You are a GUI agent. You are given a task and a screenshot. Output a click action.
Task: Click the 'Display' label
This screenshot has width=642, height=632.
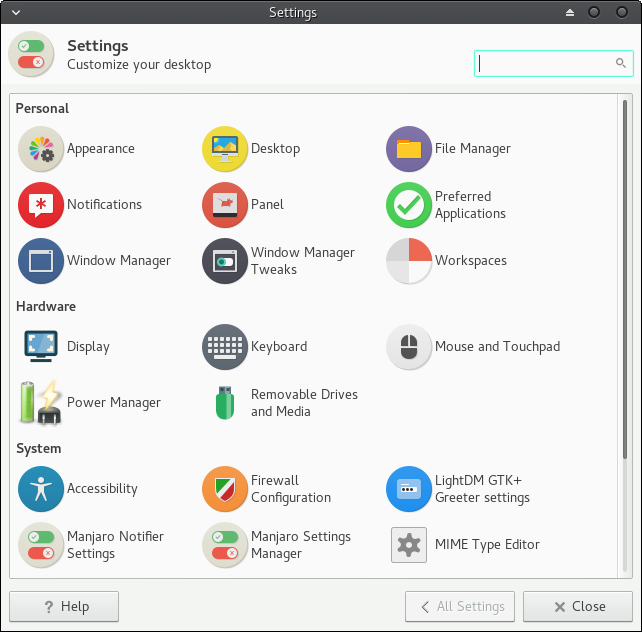click(x=88, y=347)
